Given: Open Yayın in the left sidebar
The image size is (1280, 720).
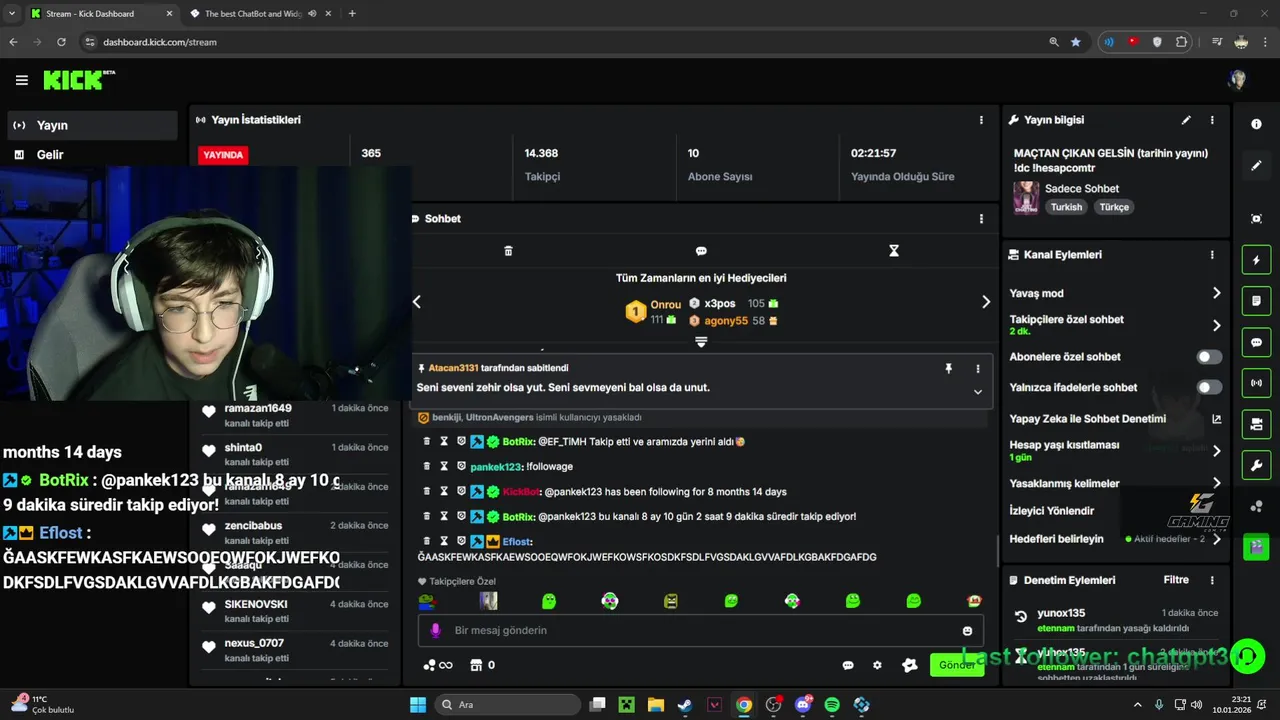Looking at the screenshot, I should tap(93, 125).
